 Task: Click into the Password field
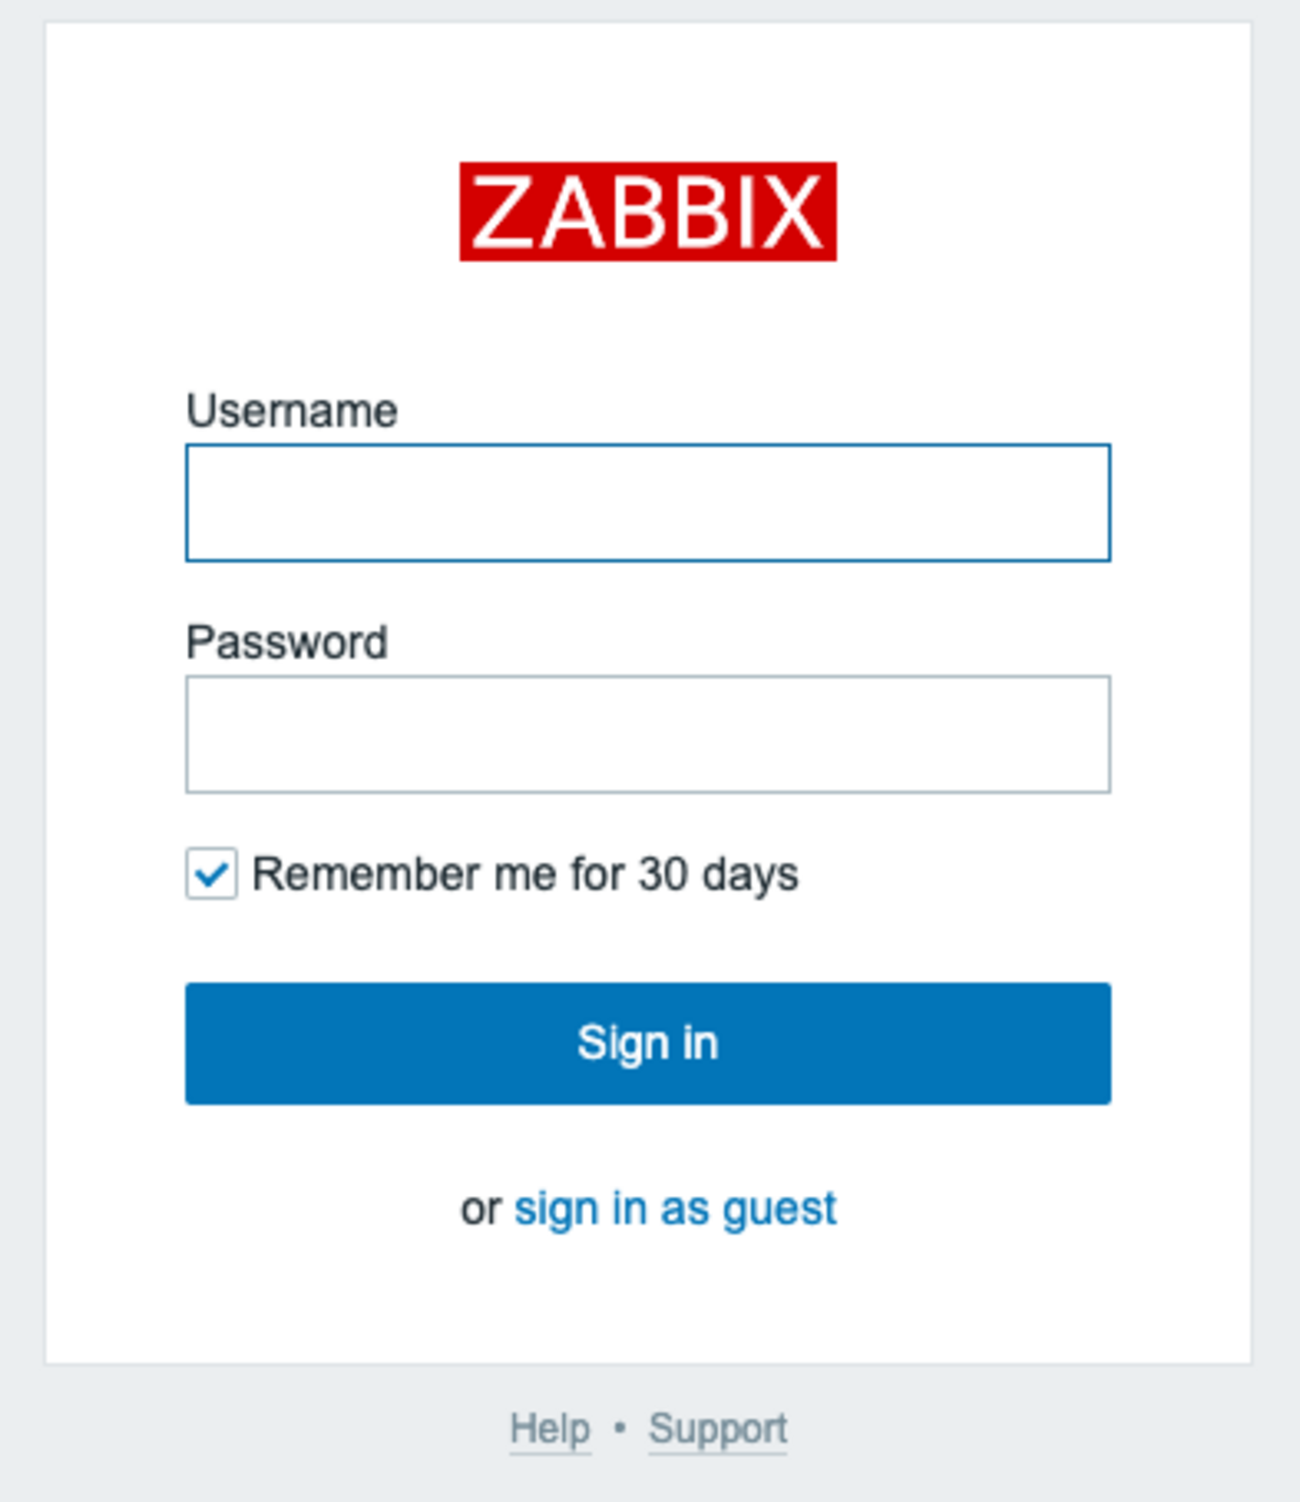point(648,734)
